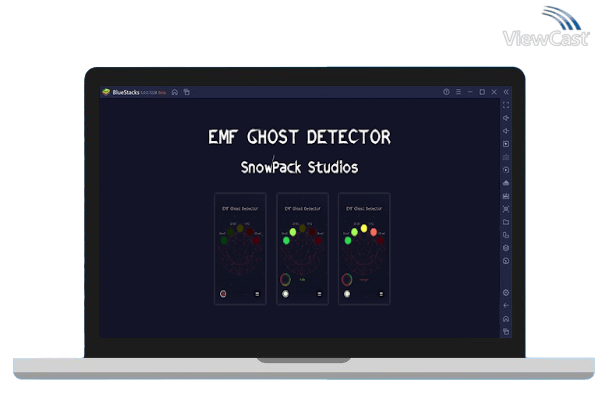Open Android recent apps icon at sidebar bottom
The height and width of the screenshot is (414, 602).
click(506, 332)
